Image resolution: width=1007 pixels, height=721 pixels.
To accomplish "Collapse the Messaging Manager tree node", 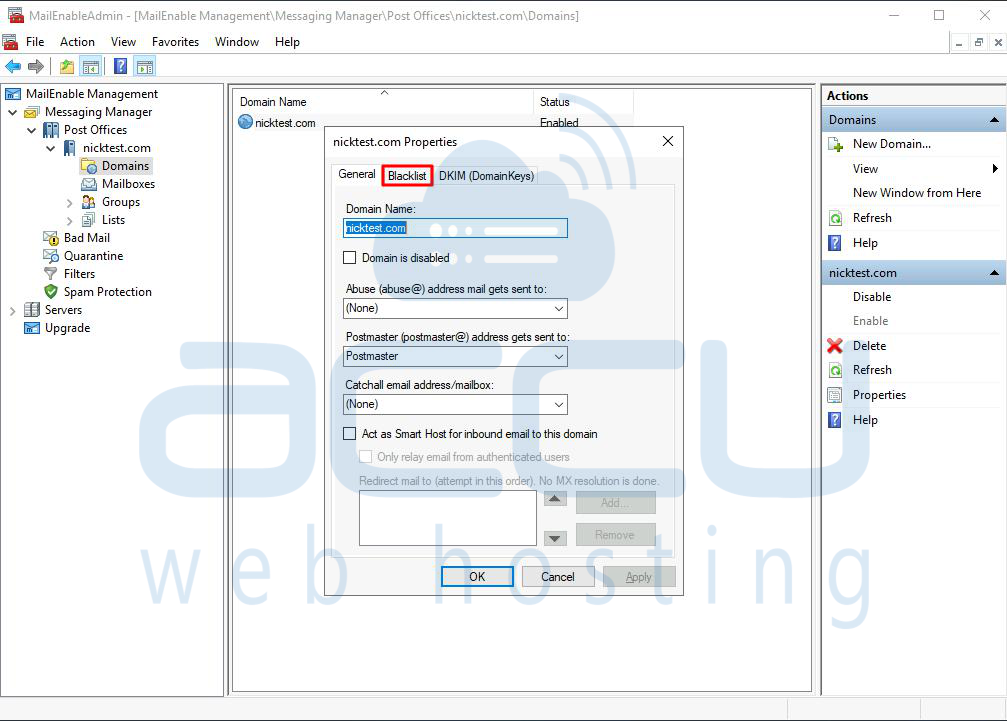I will pos(13,112).
